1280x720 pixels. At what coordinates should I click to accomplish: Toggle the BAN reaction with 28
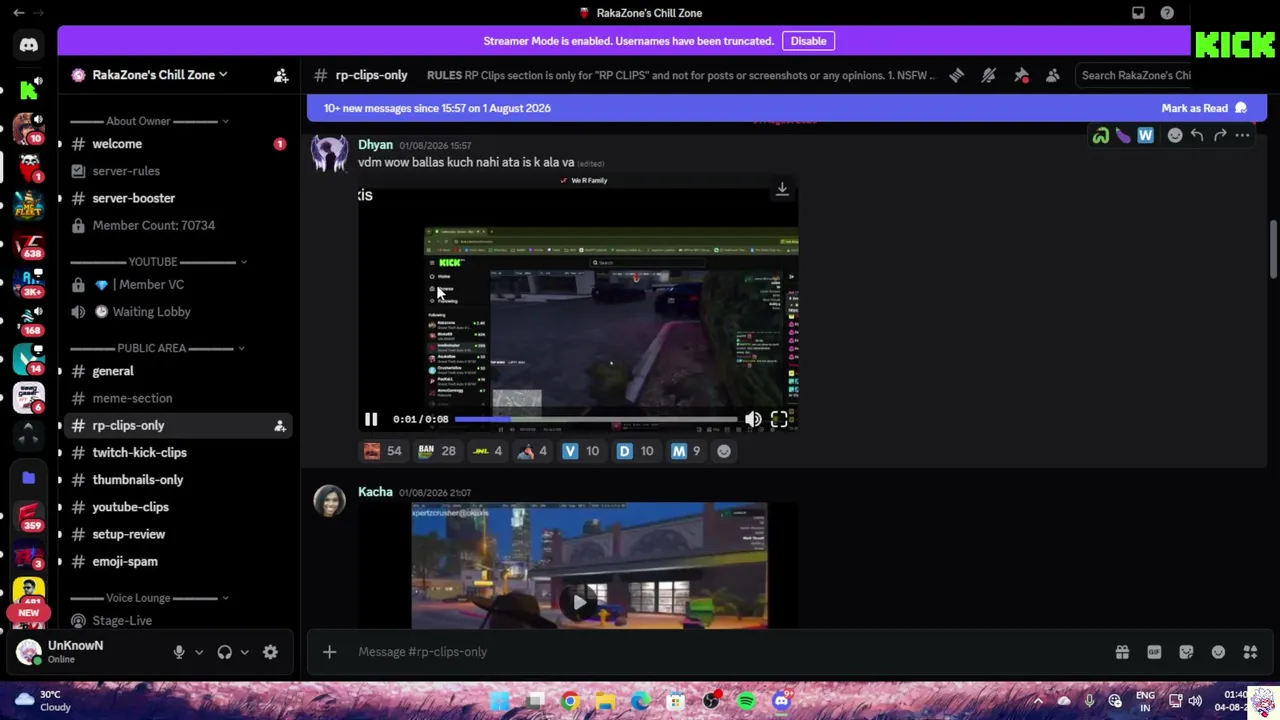(437, 451)
